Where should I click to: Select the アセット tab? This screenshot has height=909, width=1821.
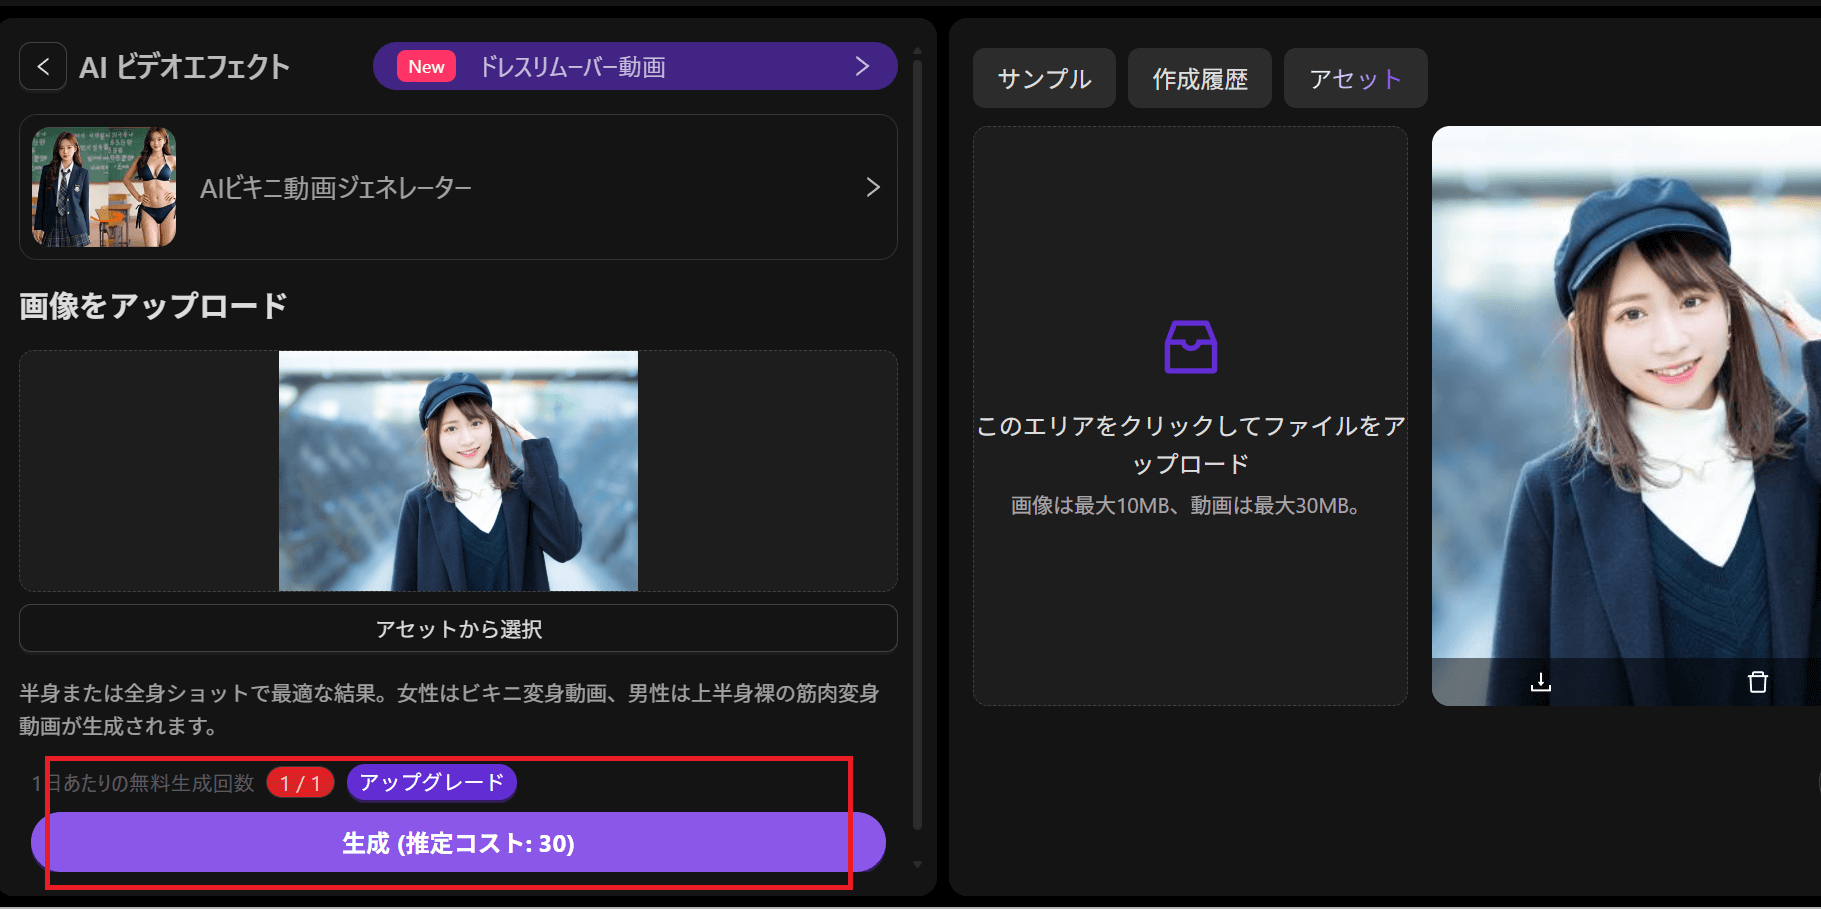1355,77
